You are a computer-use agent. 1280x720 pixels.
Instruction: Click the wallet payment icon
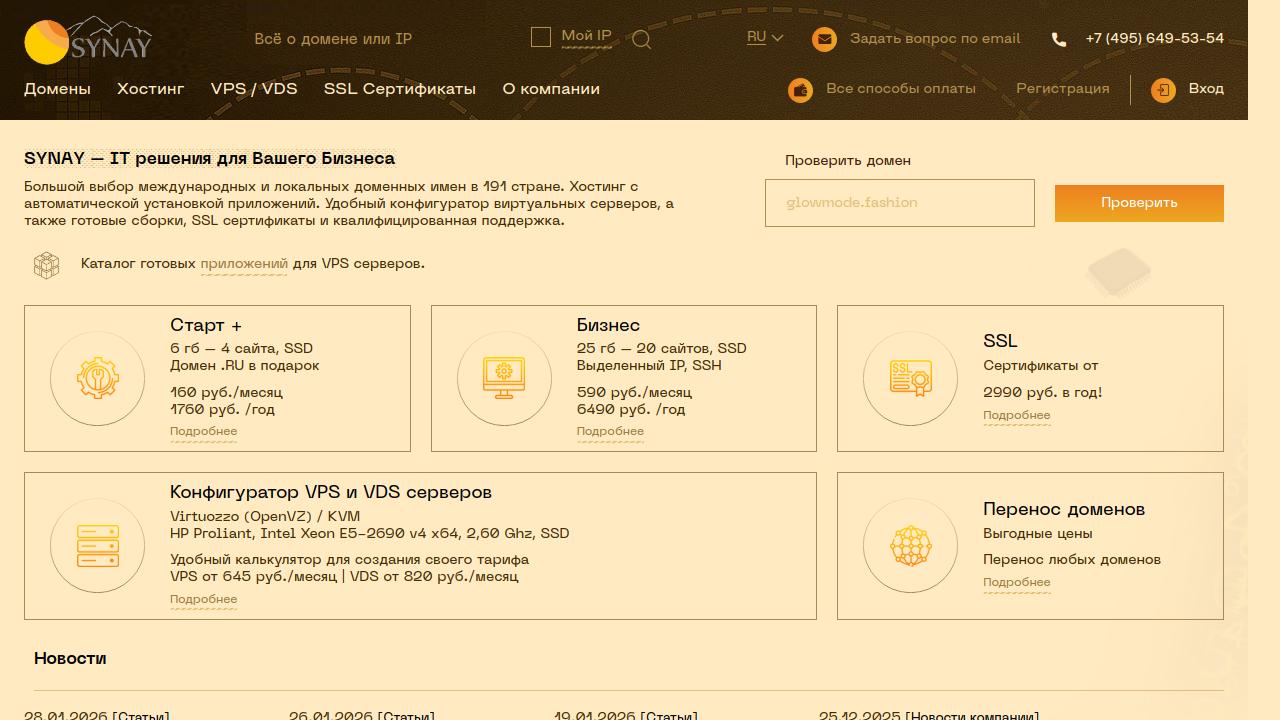(x=800, y=90)
